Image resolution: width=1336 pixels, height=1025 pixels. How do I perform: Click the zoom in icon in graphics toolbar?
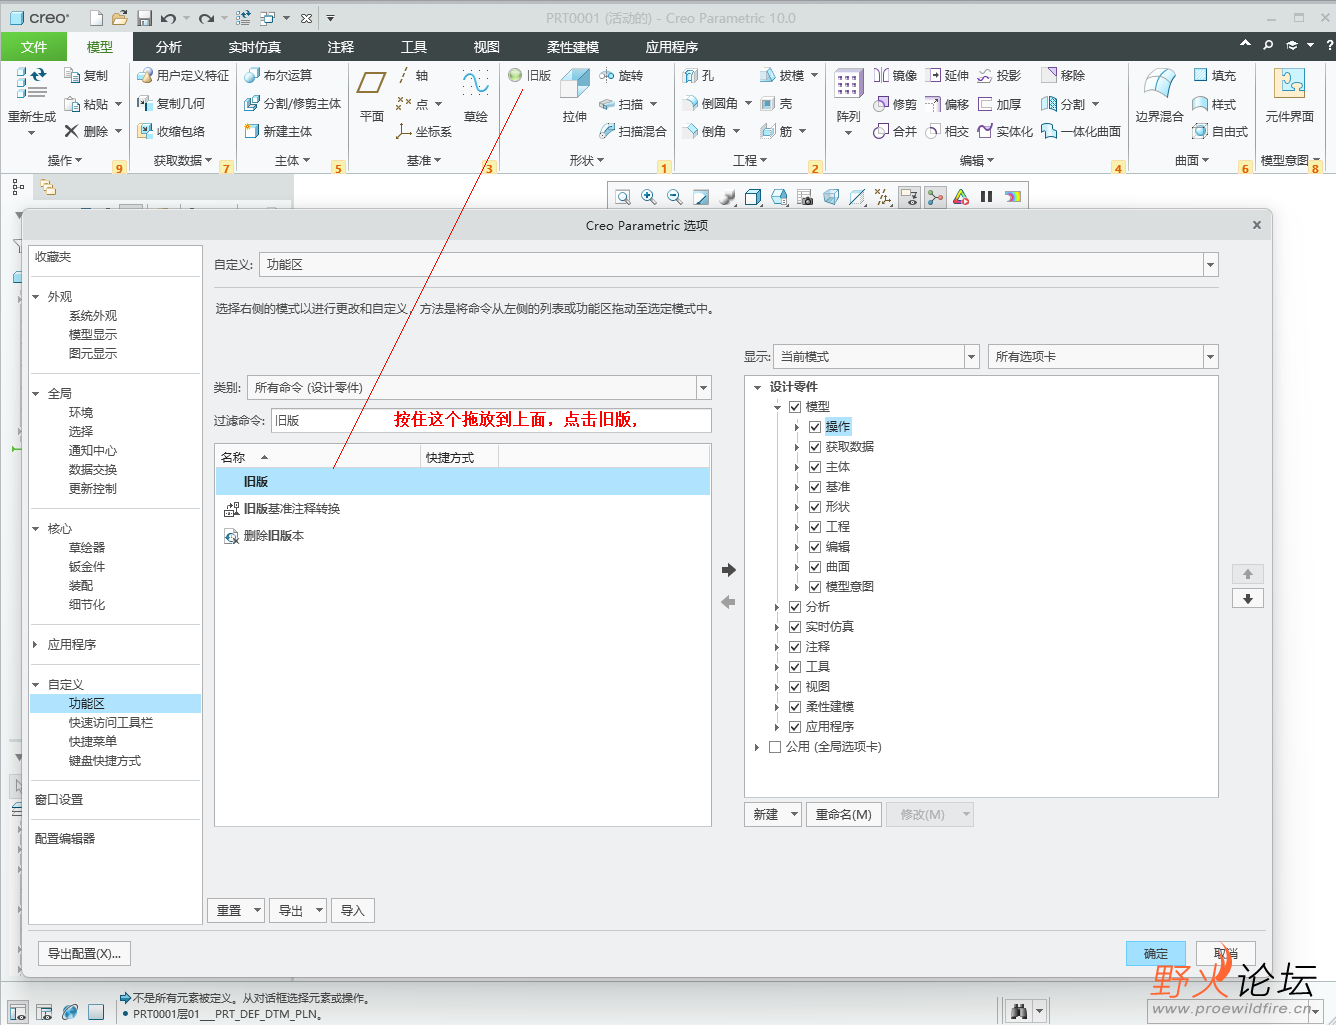(649, 197)
